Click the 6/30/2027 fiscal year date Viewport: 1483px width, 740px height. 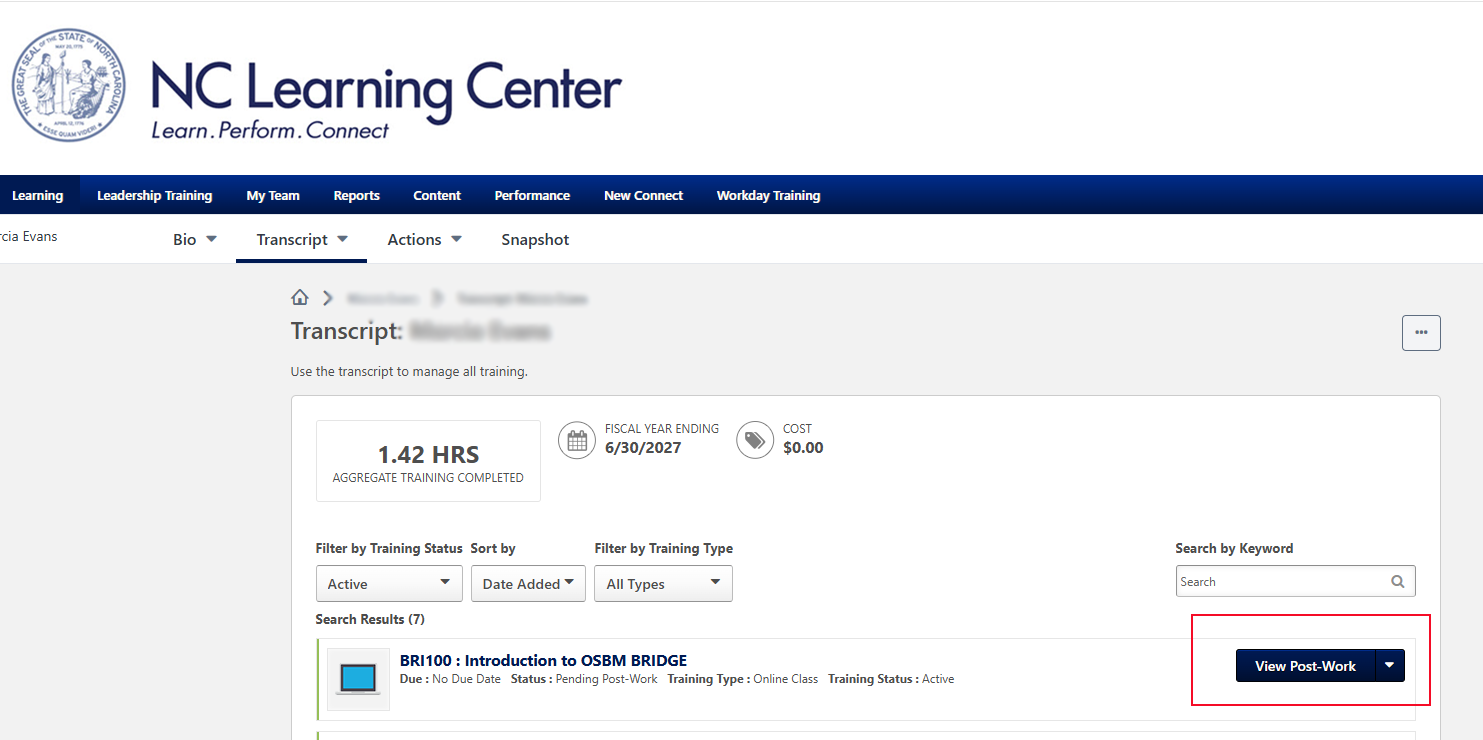(643, 448)
